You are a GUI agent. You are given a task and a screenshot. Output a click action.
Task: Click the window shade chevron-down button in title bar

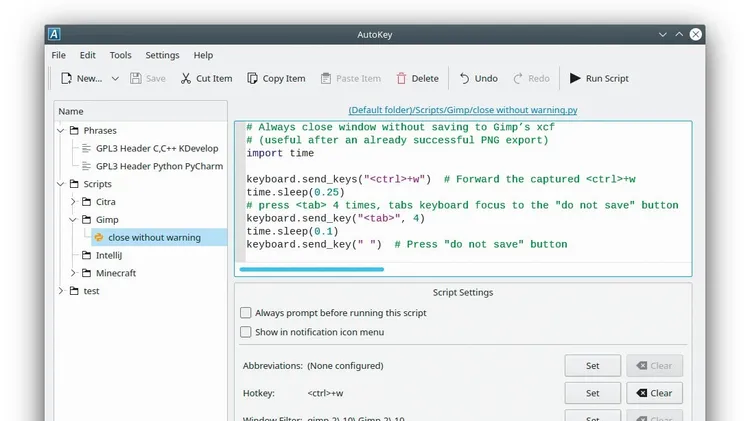pos(662,34)
